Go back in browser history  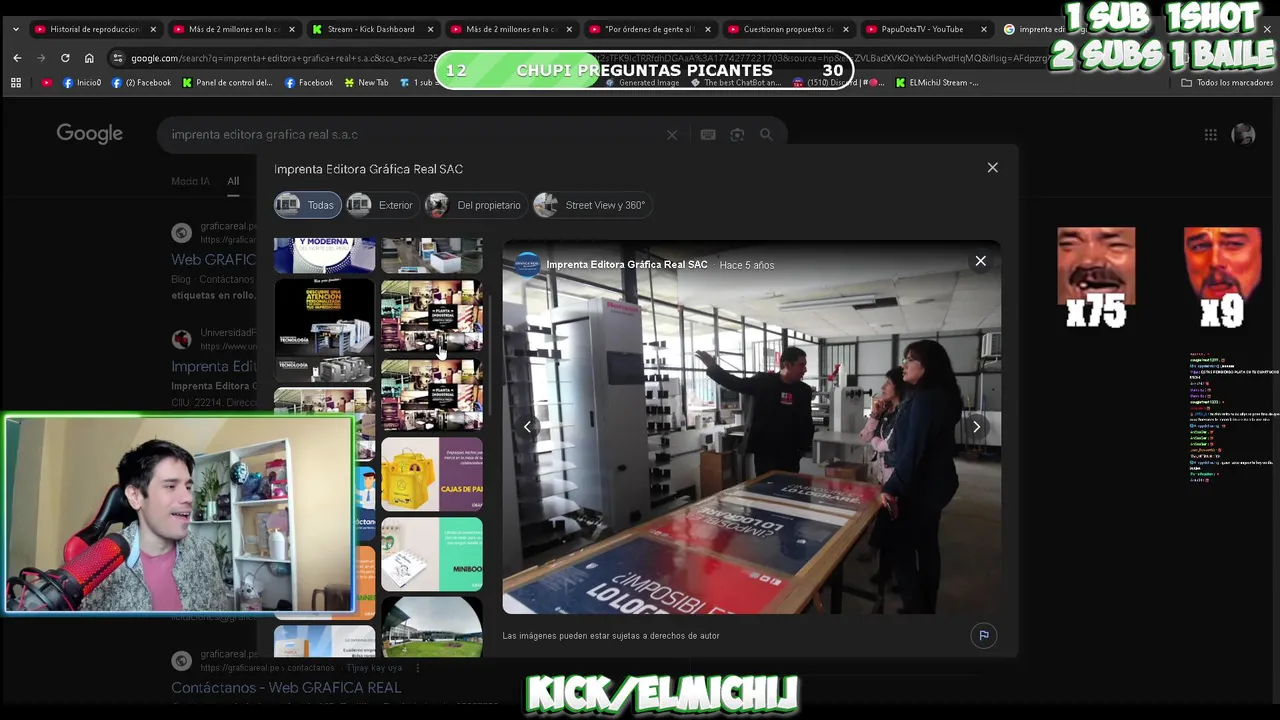coord(17,58)
